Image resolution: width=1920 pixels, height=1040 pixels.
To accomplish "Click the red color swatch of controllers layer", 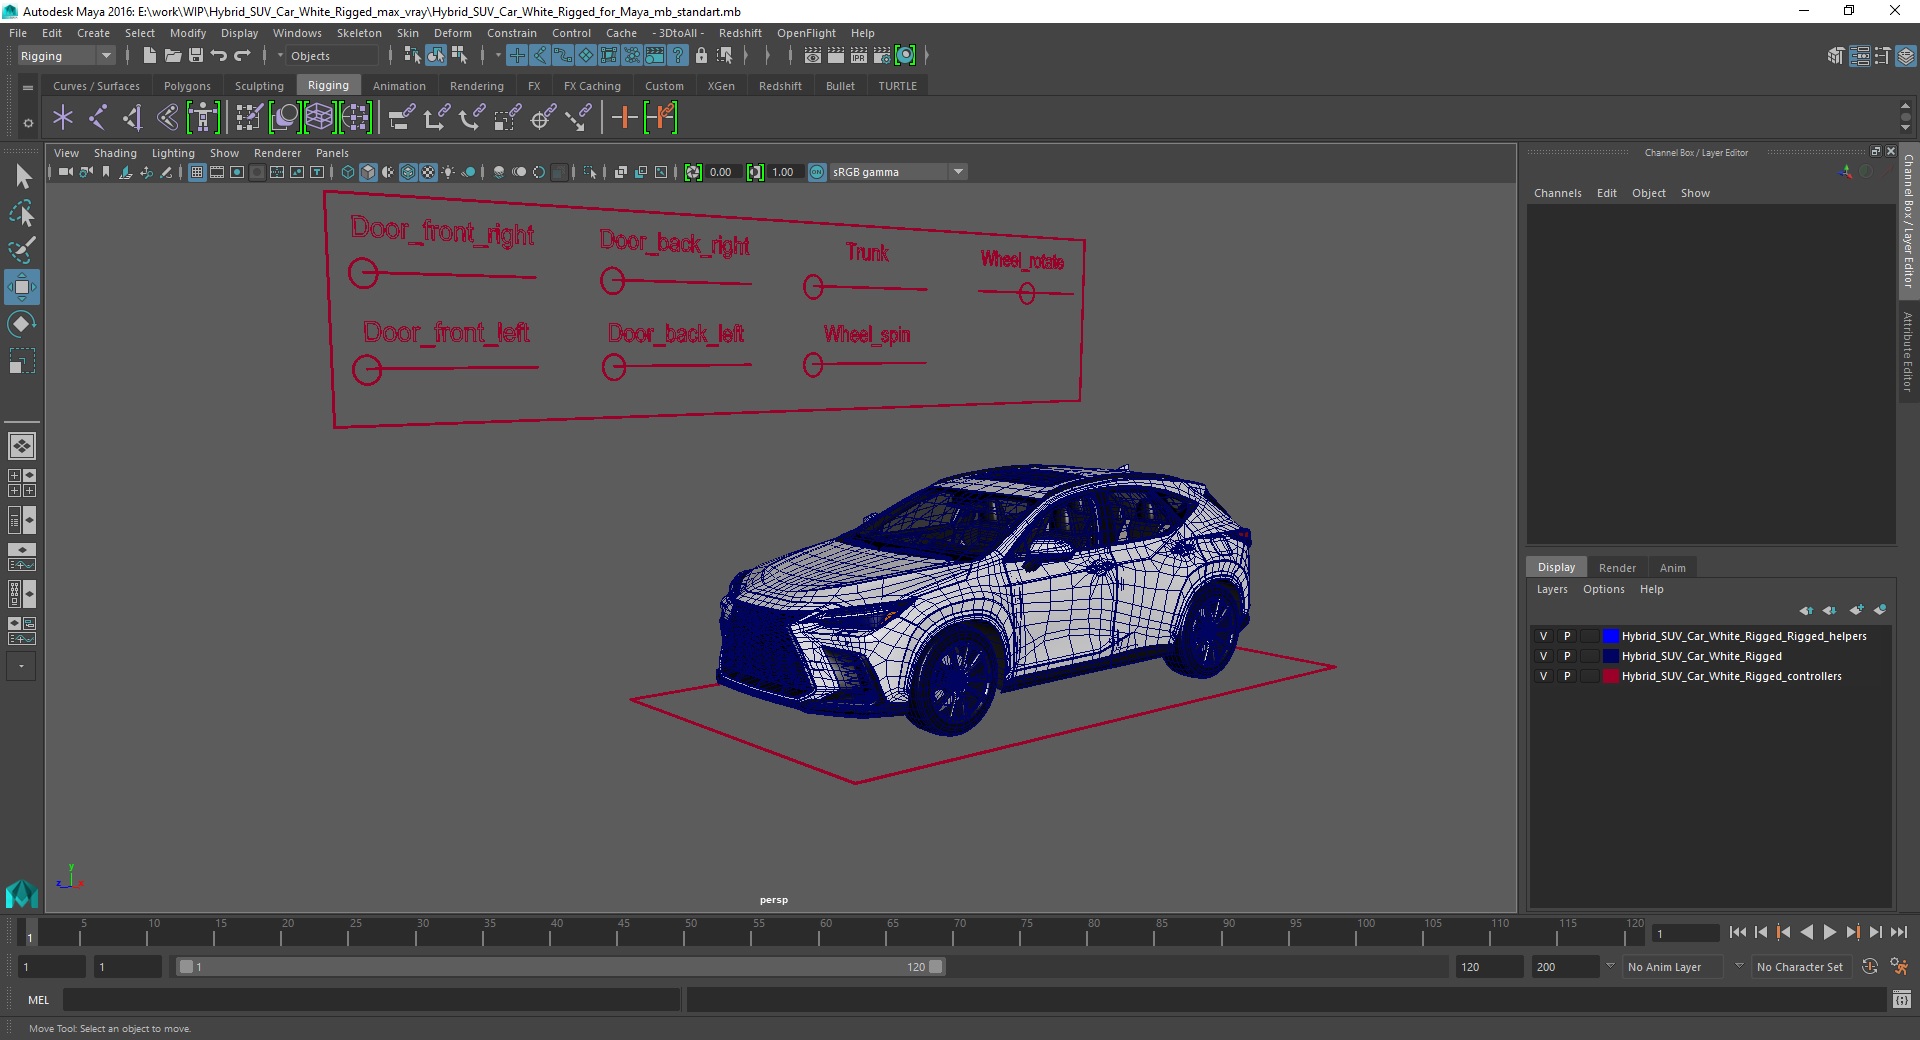I will point(1610,676).
